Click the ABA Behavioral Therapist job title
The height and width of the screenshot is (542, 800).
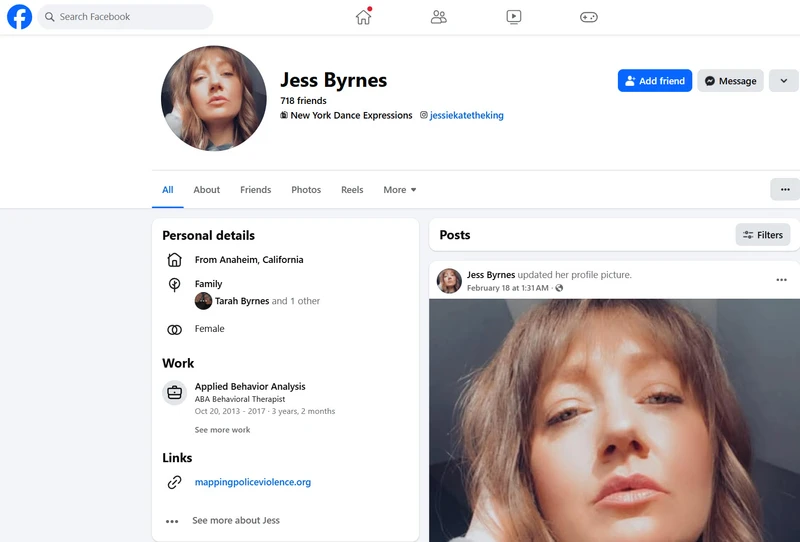(240, 399)
